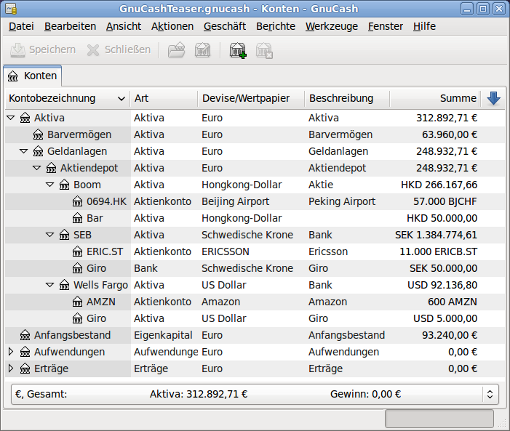The width and height of the screenshot is (510, 431).
Task: Click the Geldanlagen account icon
Action: point(38,151)
